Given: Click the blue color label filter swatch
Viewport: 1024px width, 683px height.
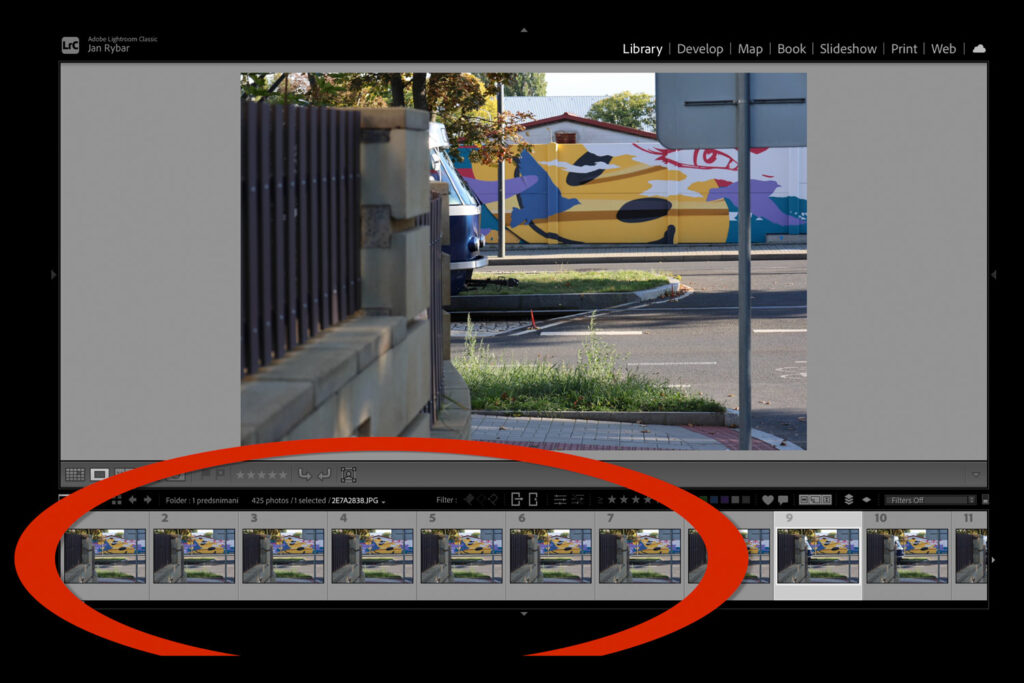Looking at the screenshot, I should (714, 500).
